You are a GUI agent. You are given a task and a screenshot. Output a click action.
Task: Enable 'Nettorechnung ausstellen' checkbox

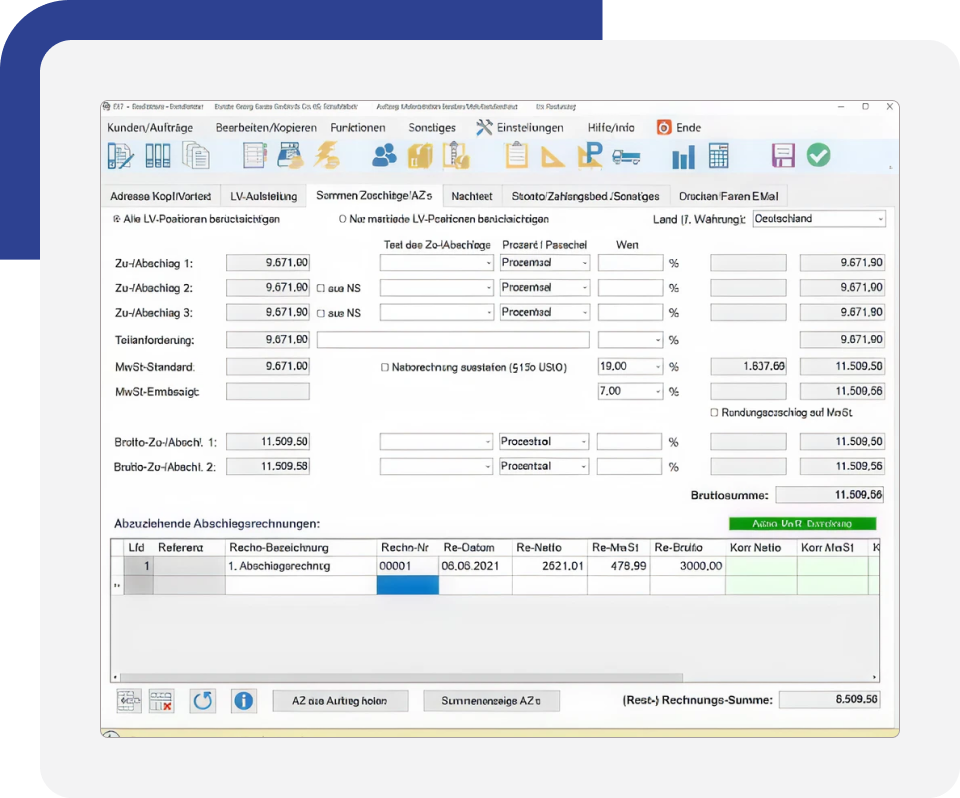(x=385, y=368)
